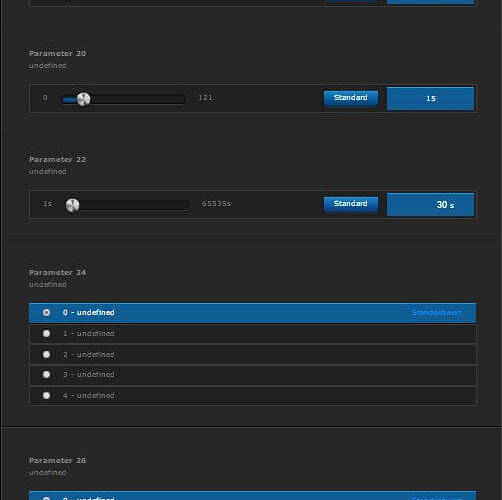The image size is (502, 500).
Task: Click Parameter 20 value field showing 15
Action: coord(430,99)
